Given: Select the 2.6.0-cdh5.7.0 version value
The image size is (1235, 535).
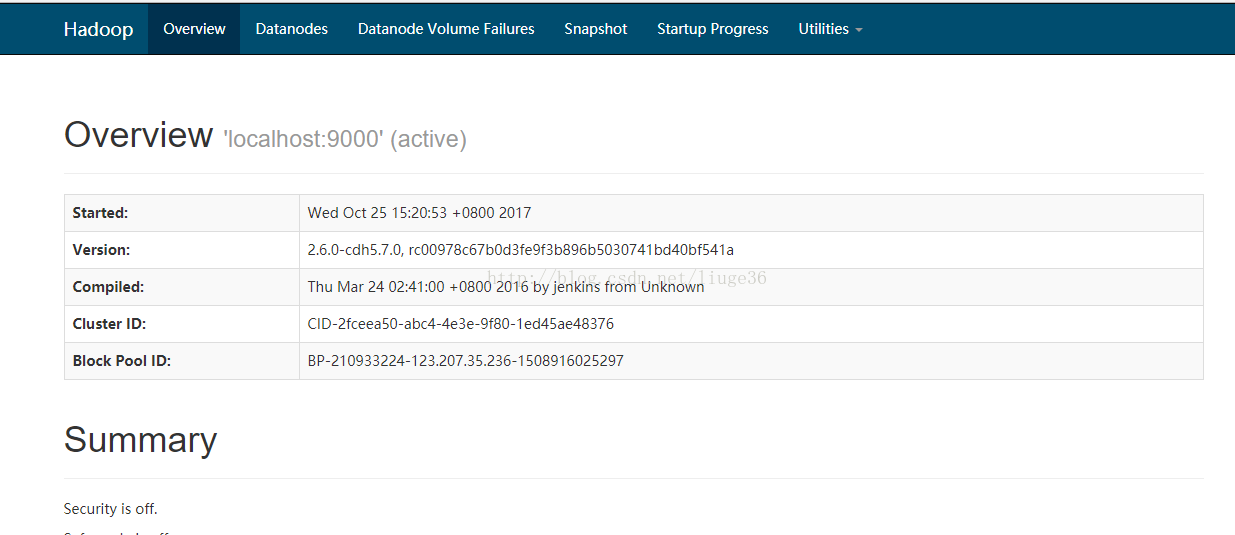Looking at the screenshot, I should point(520,250).
